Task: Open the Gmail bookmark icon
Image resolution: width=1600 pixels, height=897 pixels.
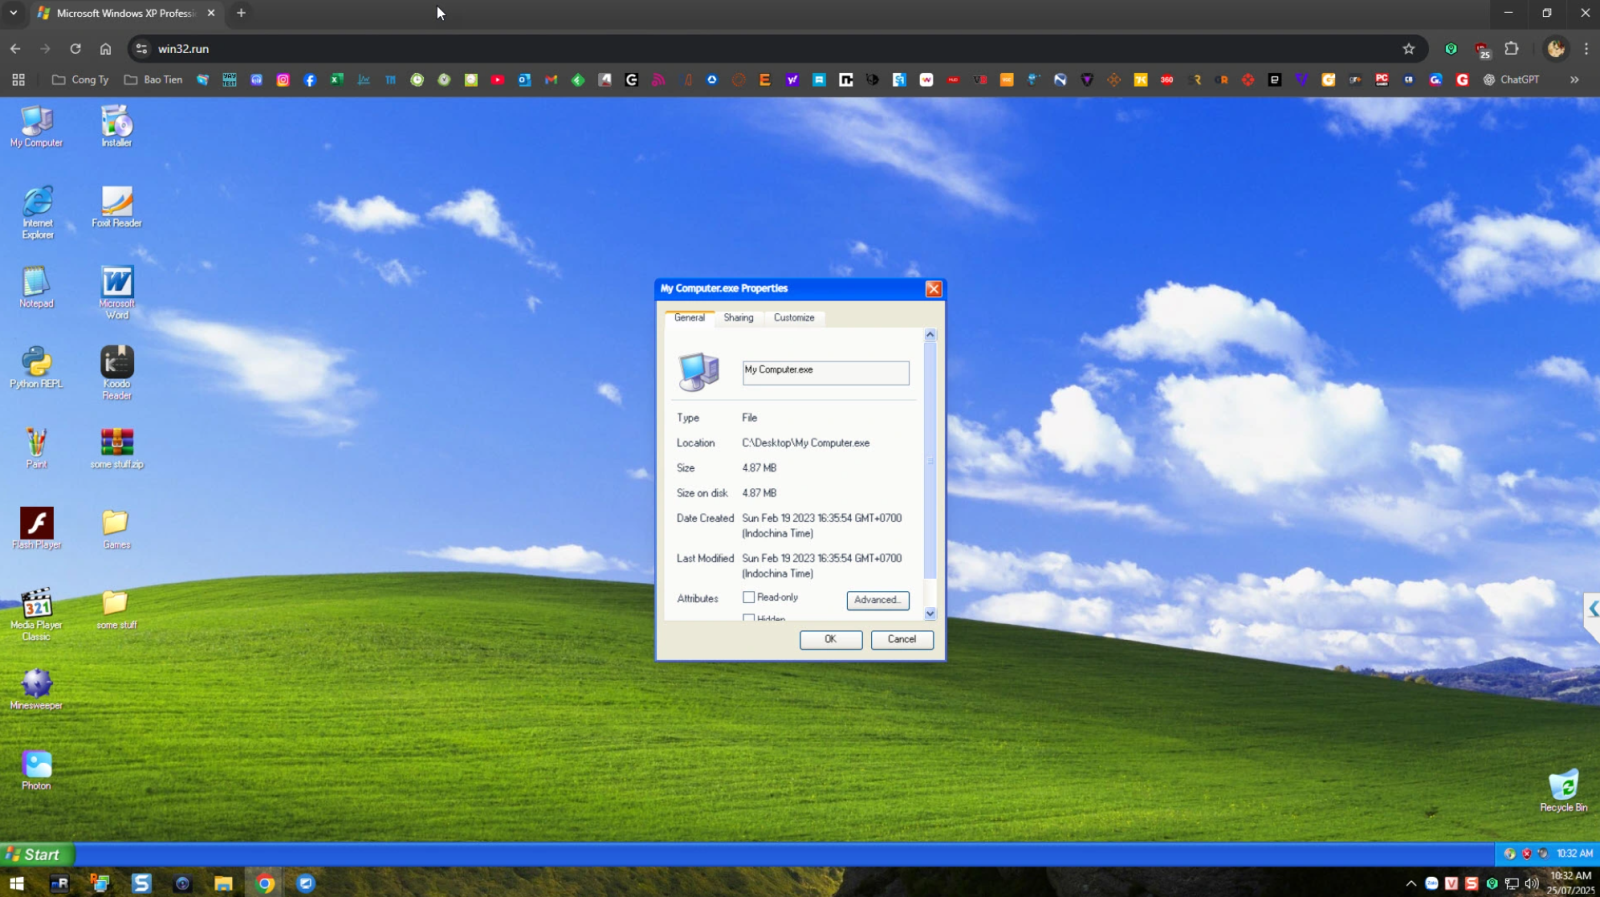Action: [551, 80]
